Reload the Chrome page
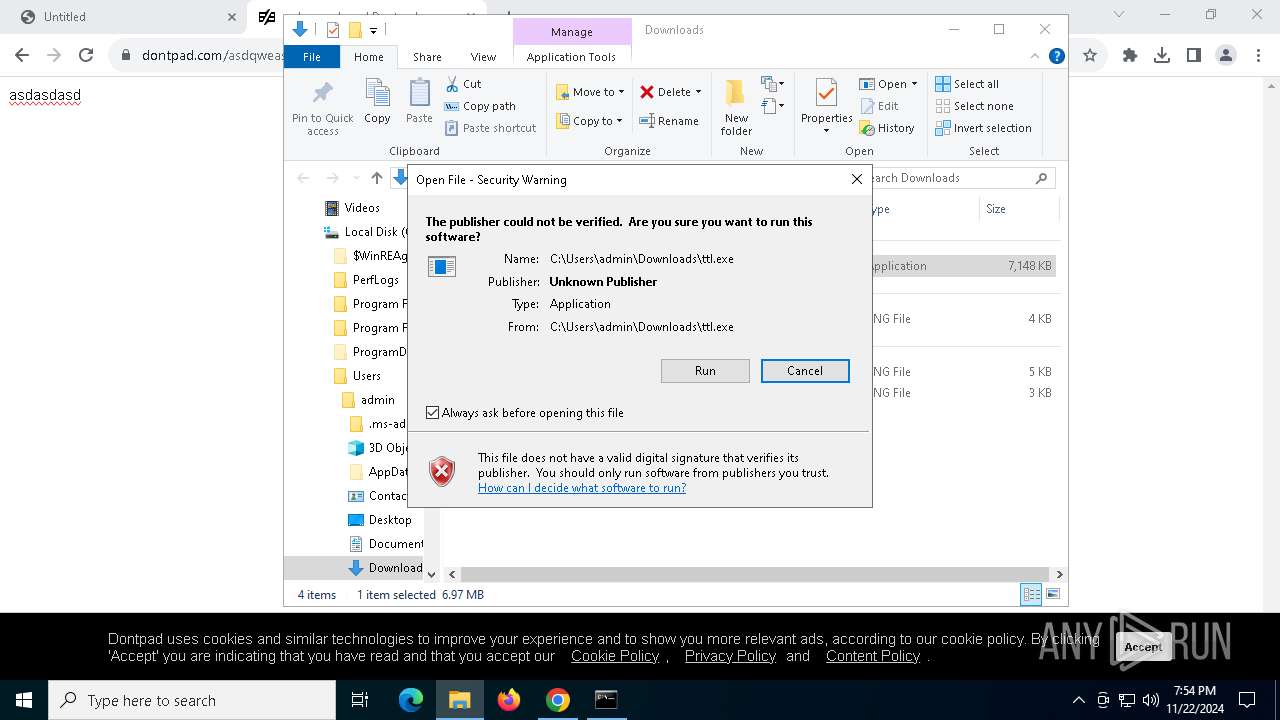 (x=86, y=56)
